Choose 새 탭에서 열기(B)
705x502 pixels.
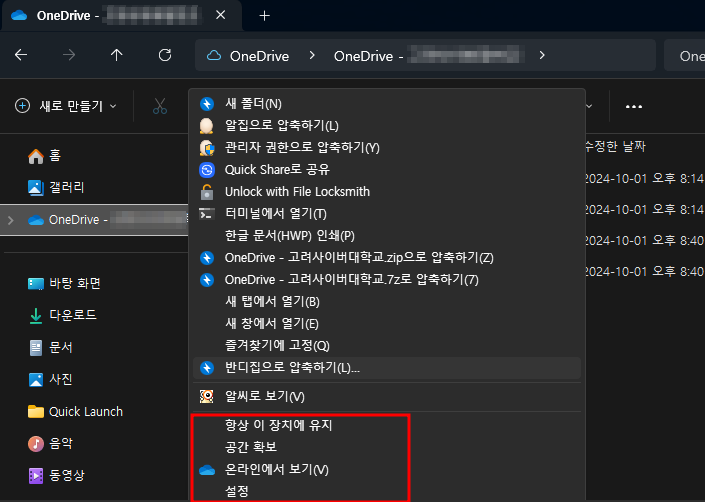click(x=387, y=302)
